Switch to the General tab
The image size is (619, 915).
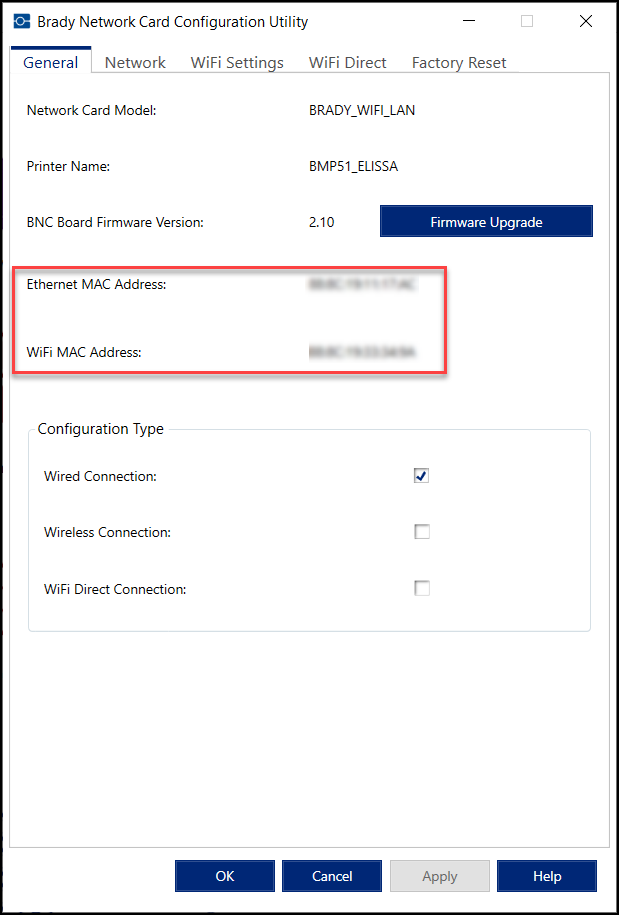(51, 62)
